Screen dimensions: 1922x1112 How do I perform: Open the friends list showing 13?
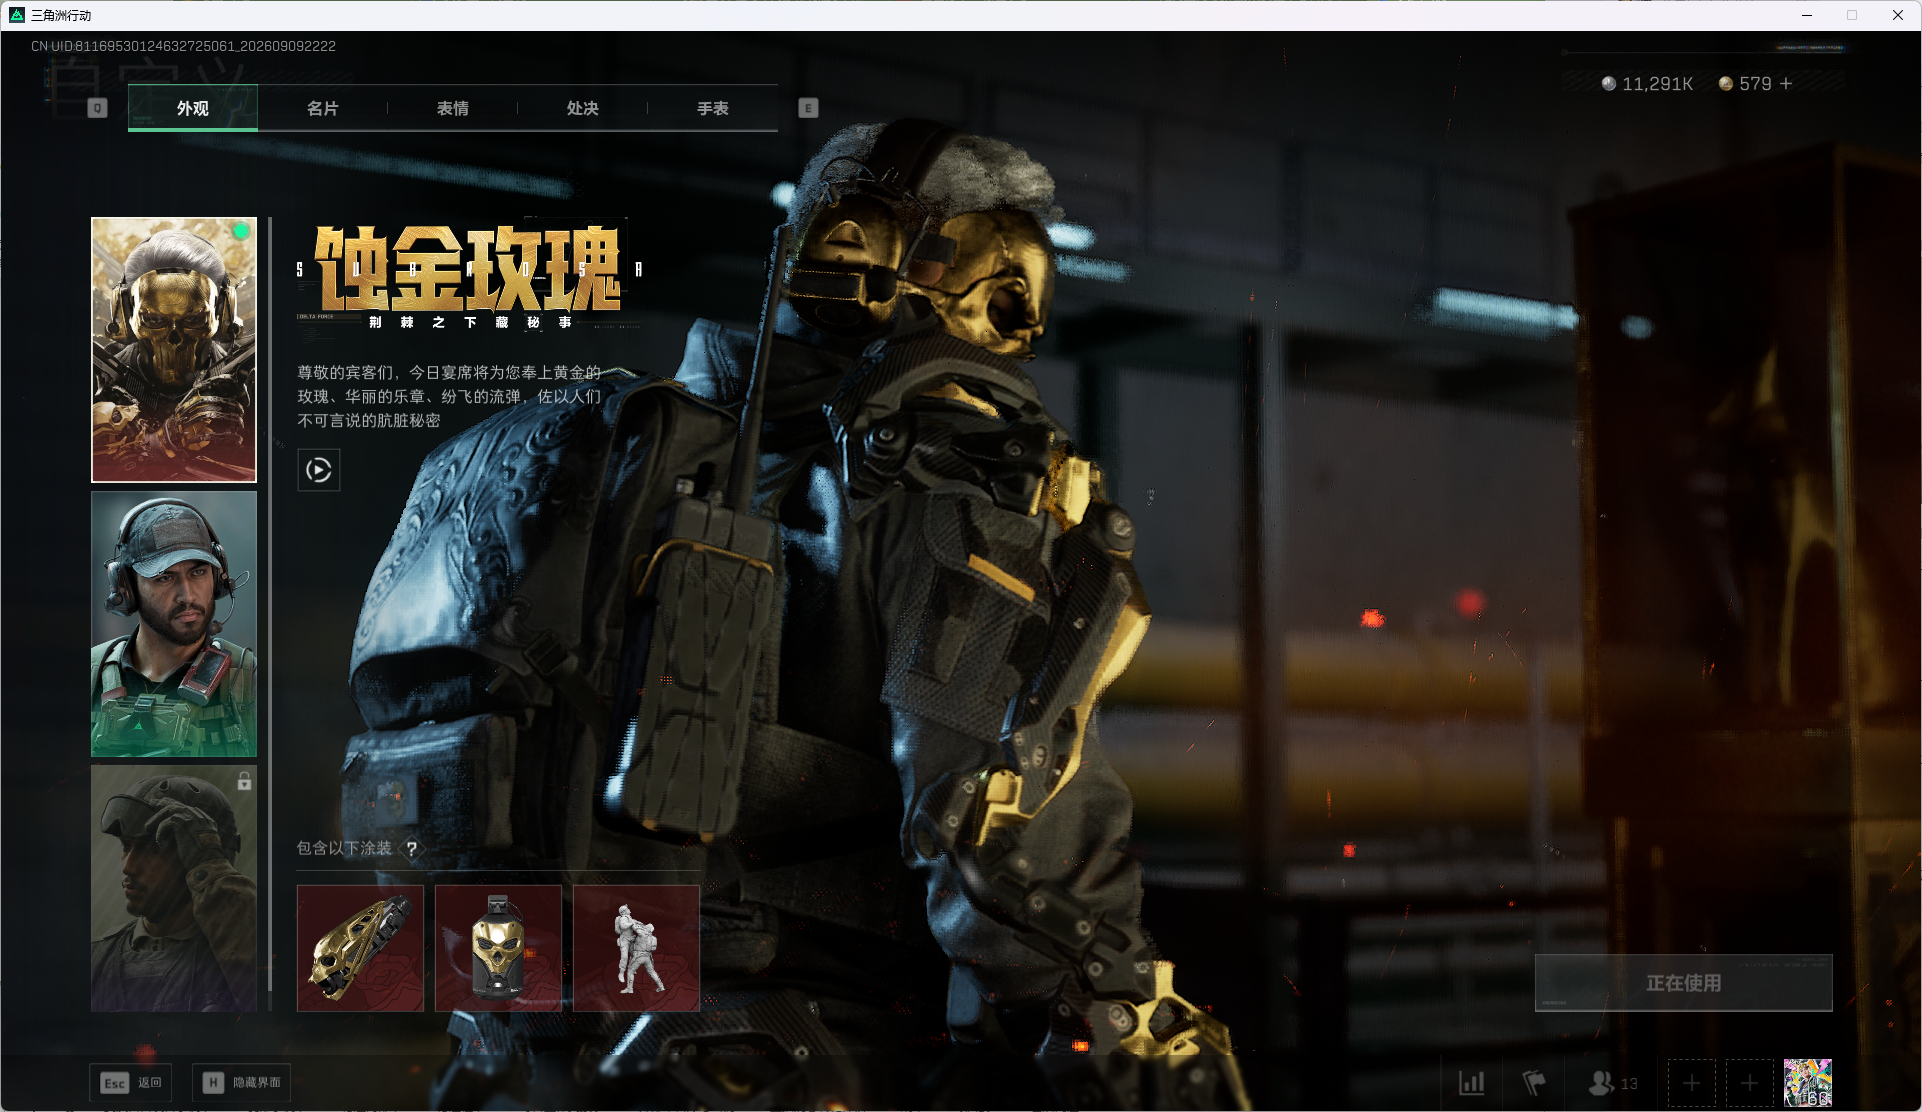click(x=1613, y=1082)
